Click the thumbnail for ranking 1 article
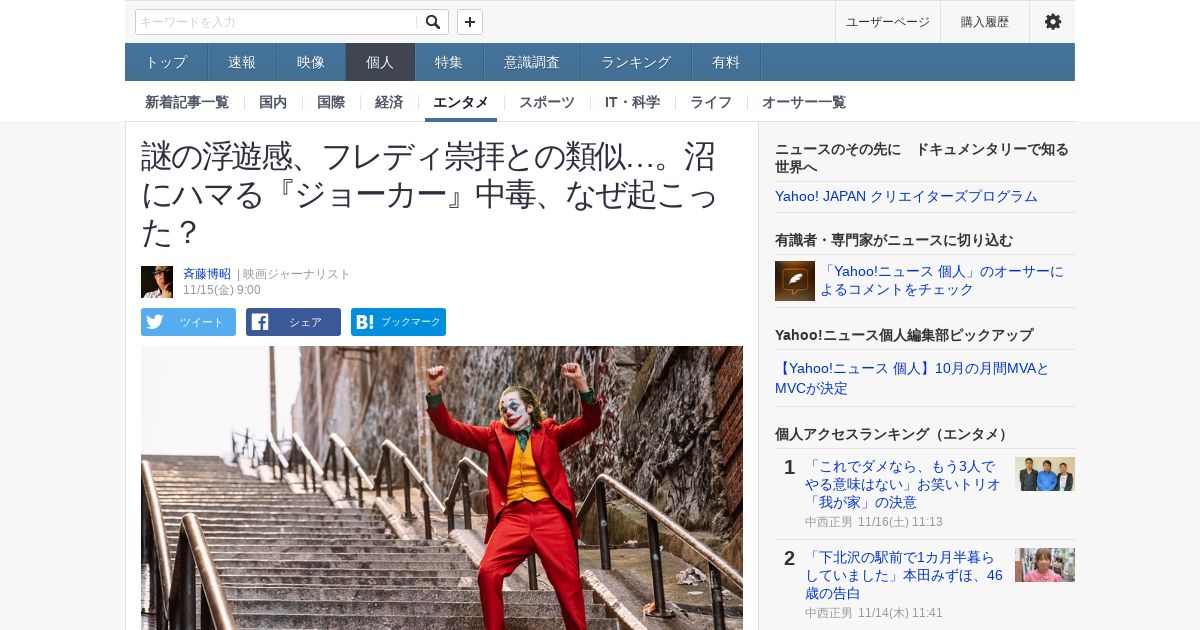The image size is (1200, 630). [x=1045, y=474]
